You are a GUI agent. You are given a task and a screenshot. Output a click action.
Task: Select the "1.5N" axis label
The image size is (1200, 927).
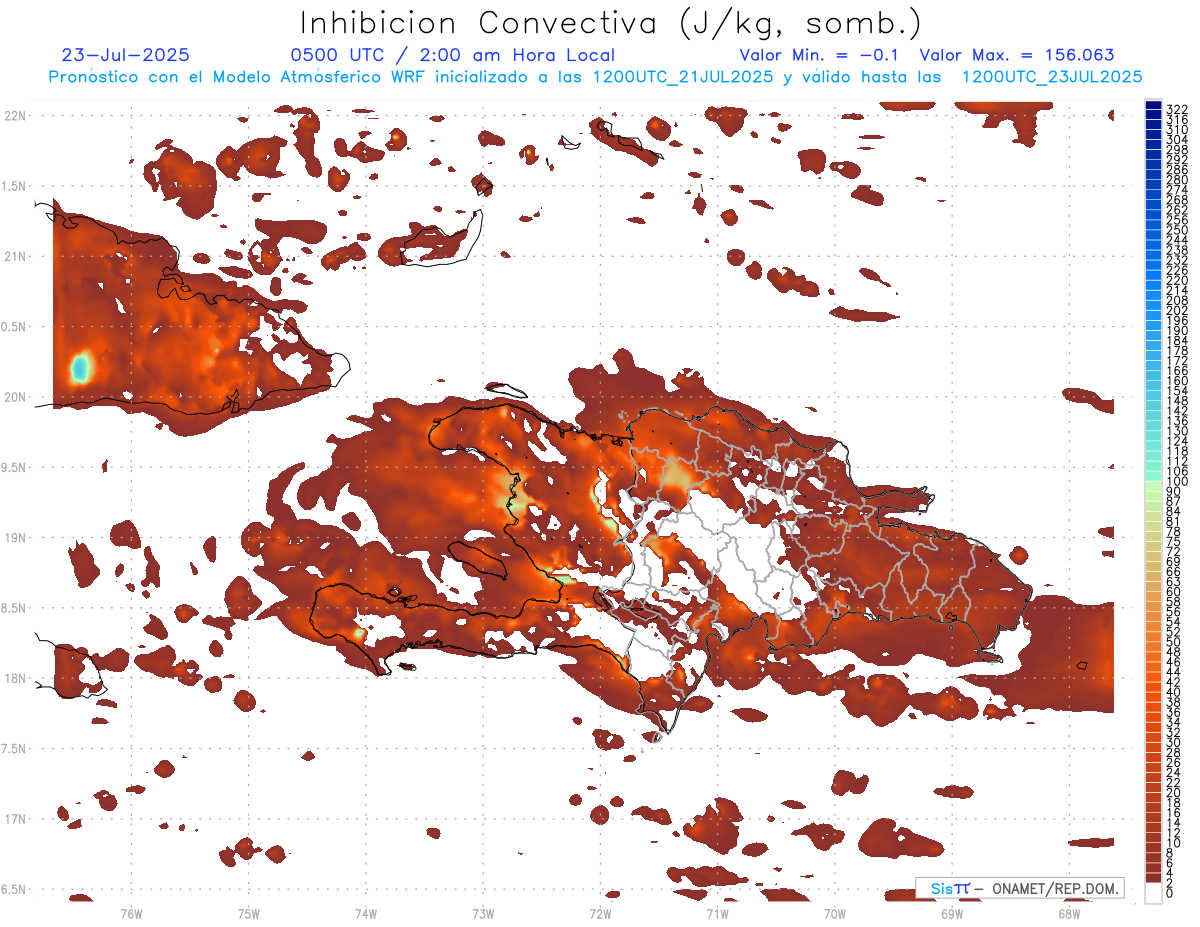(x=14, y=186)
